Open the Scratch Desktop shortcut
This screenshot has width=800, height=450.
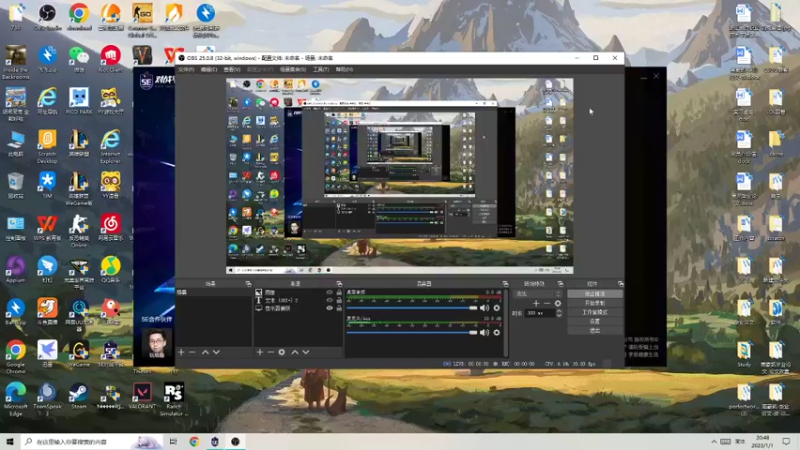tap(47, 146)
